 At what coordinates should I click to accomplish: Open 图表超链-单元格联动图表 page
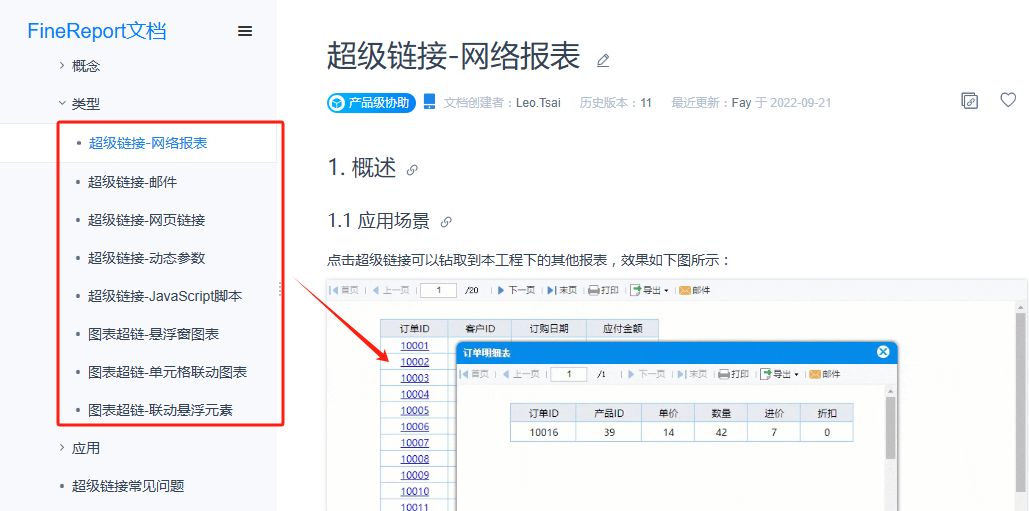coord(168,373)
